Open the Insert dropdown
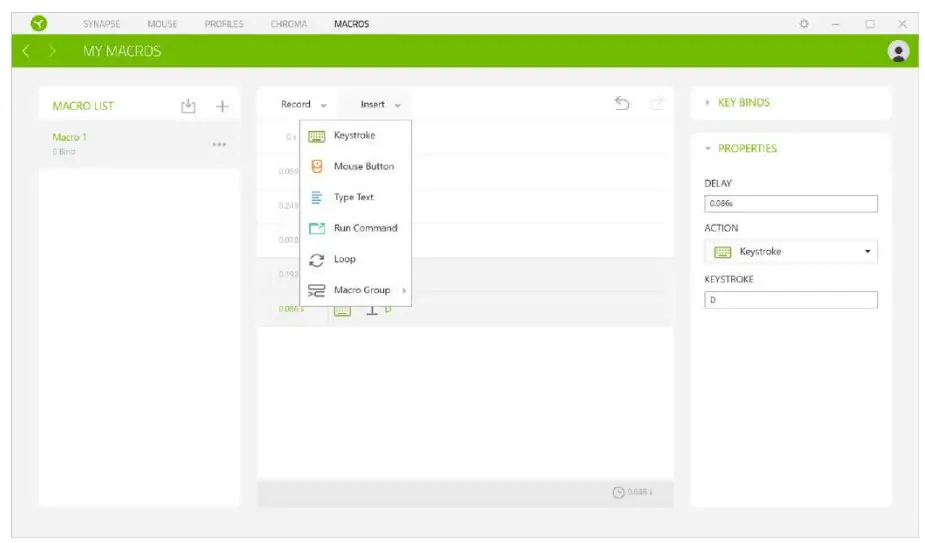The height and width of the screenshot is (543, 925). coord(381,104)
